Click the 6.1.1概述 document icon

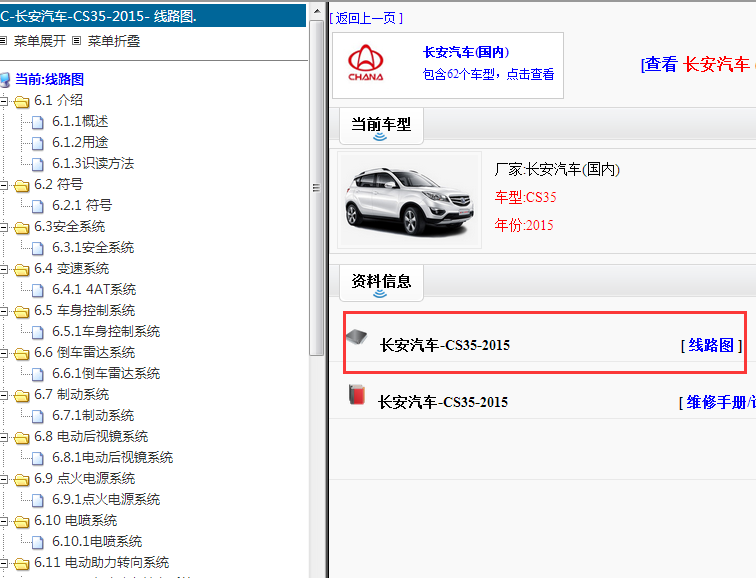[37, 122]
